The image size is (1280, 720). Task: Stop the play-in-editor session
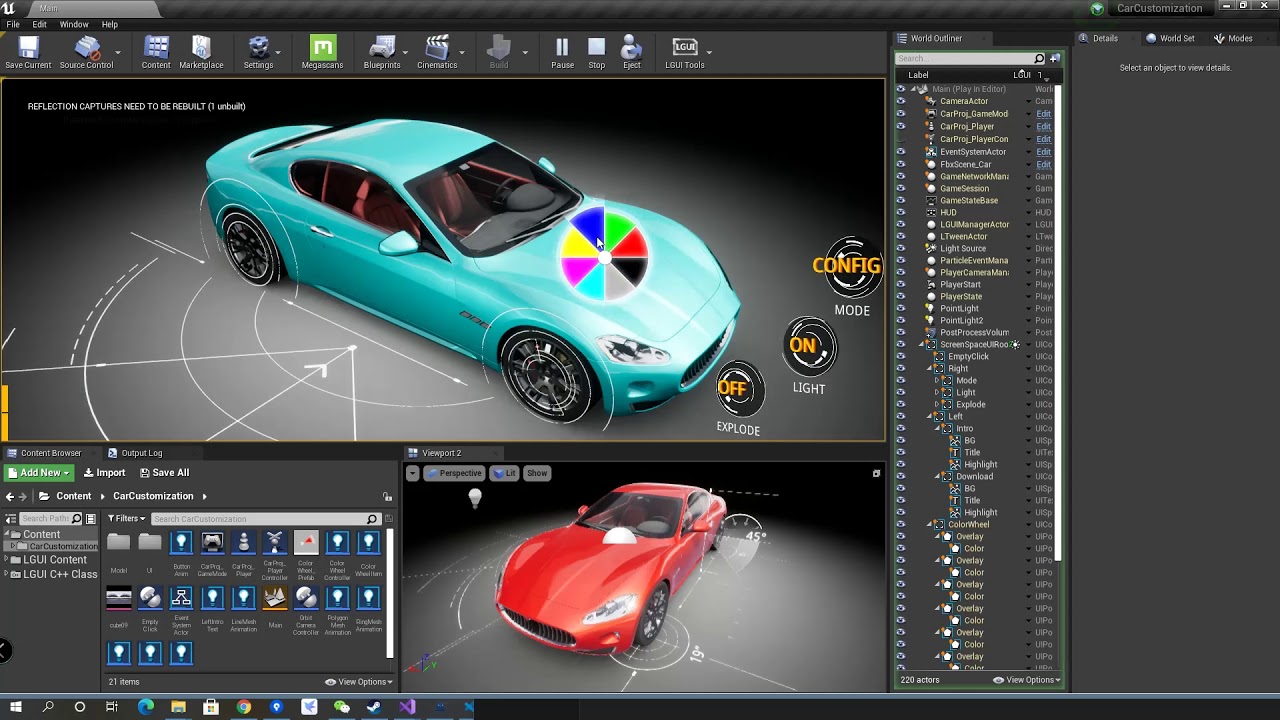coord(597,53)
